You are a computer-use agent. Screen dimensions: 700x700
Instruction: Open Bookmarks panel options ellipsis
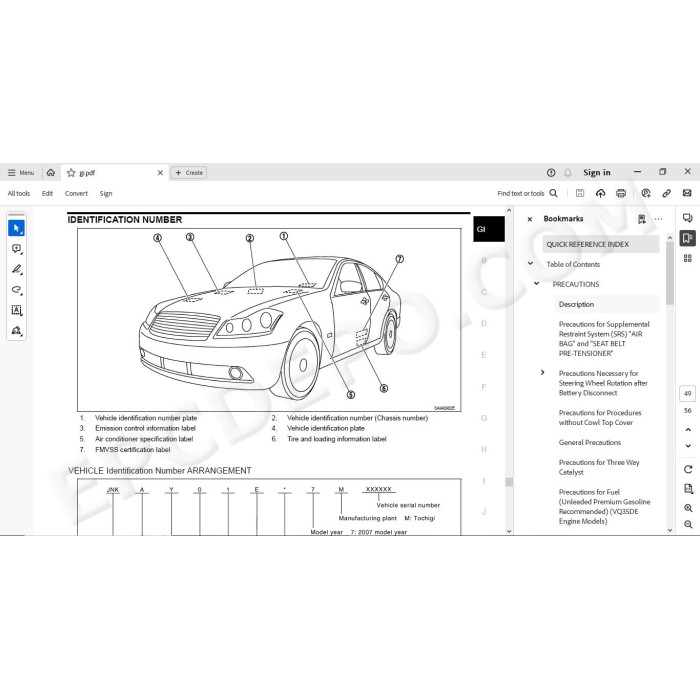tap(658, 219)
